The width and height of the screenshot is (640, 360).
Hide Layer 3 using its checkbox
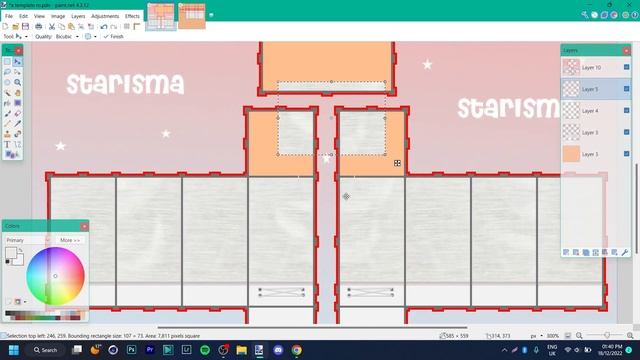pos(627,132)
